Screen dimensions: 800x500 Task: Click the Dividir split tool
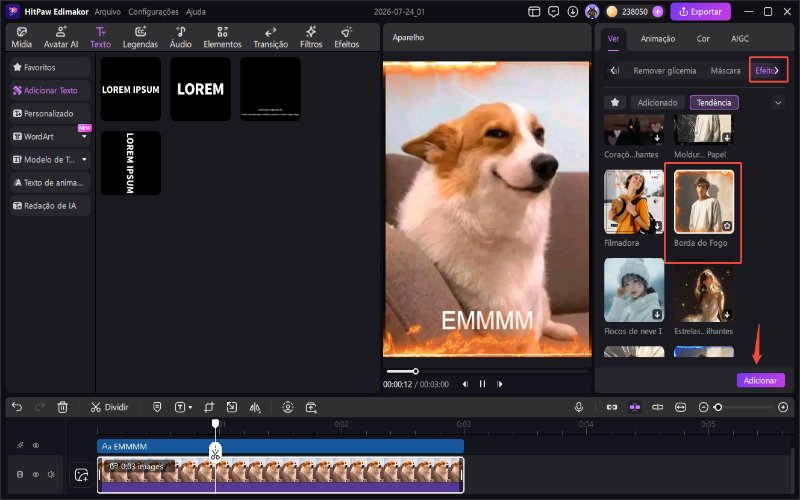pyautogui.click(x=109, y=407)
